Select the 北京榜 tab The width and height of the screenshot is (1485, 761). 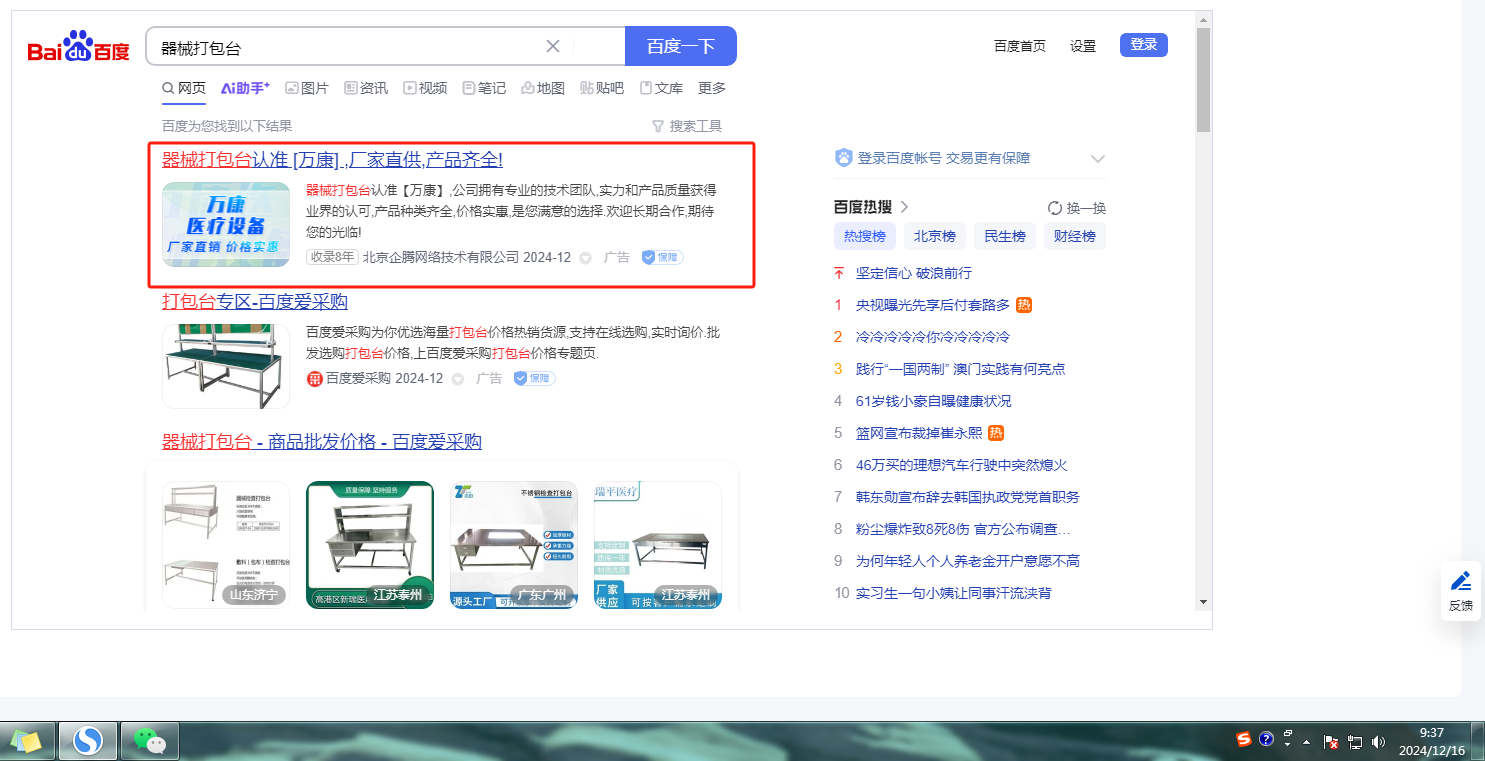coord(935,236)
